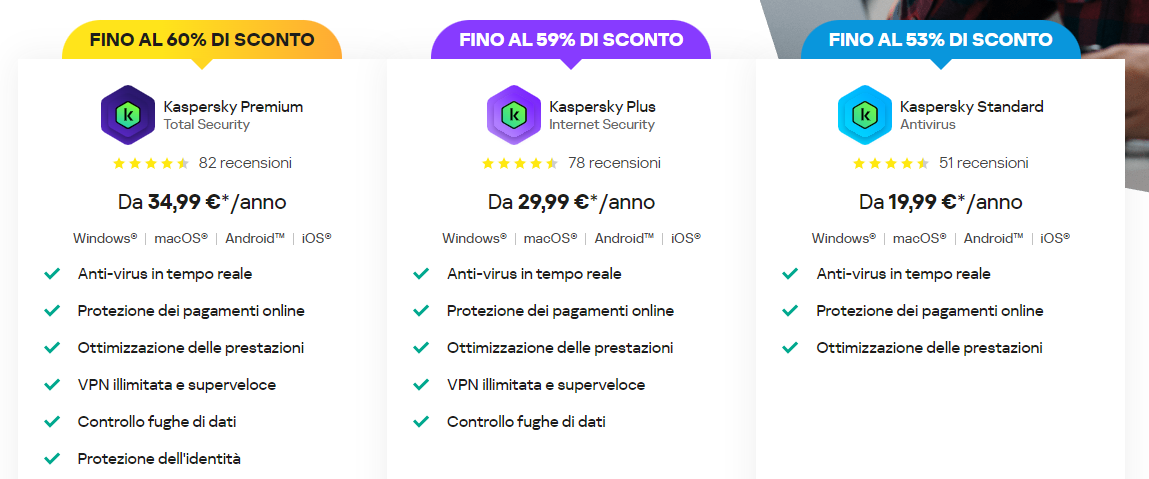Viewport: 1149px width, 479px height.
Task: Open the 78 recensioni reviews link
Action: pos(614,163)
